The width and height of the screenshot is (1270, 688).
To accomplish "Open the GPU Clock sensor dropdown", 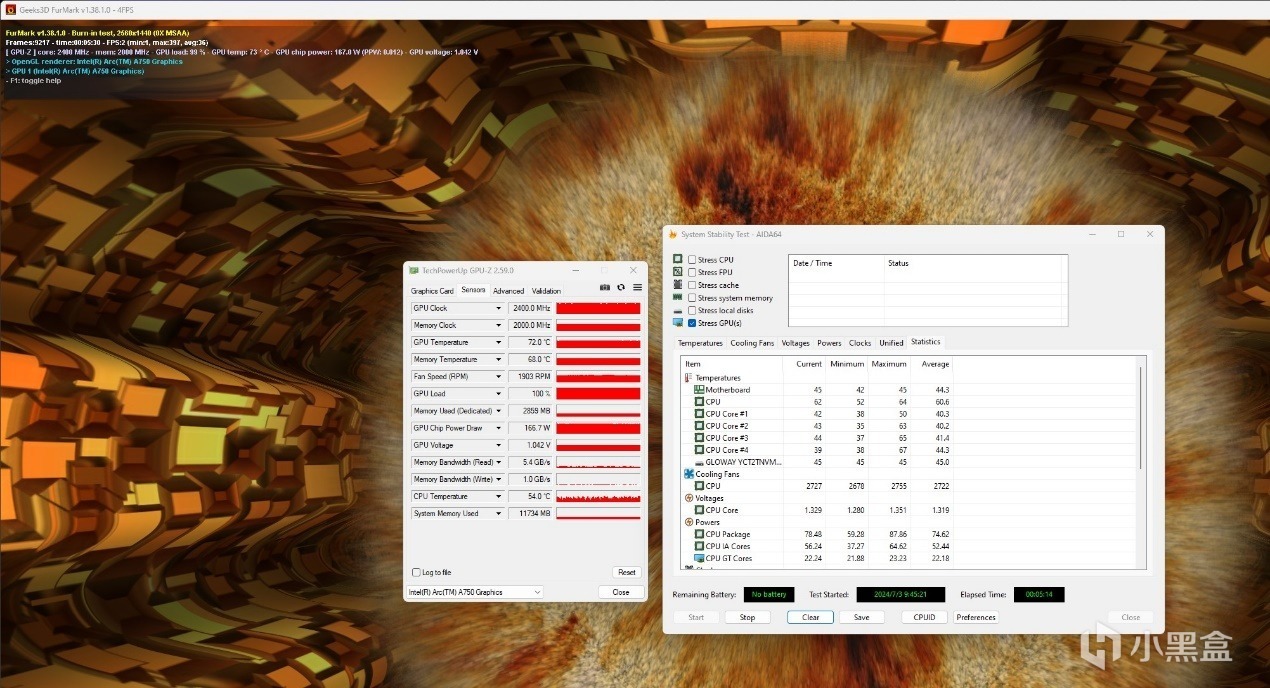I will click(498, 308).
